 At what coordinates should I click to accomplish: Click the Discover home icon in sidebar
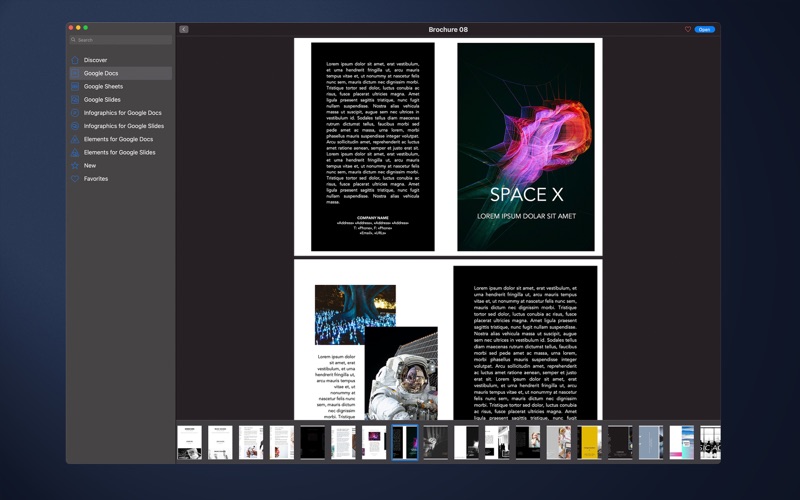click(75, 60)
